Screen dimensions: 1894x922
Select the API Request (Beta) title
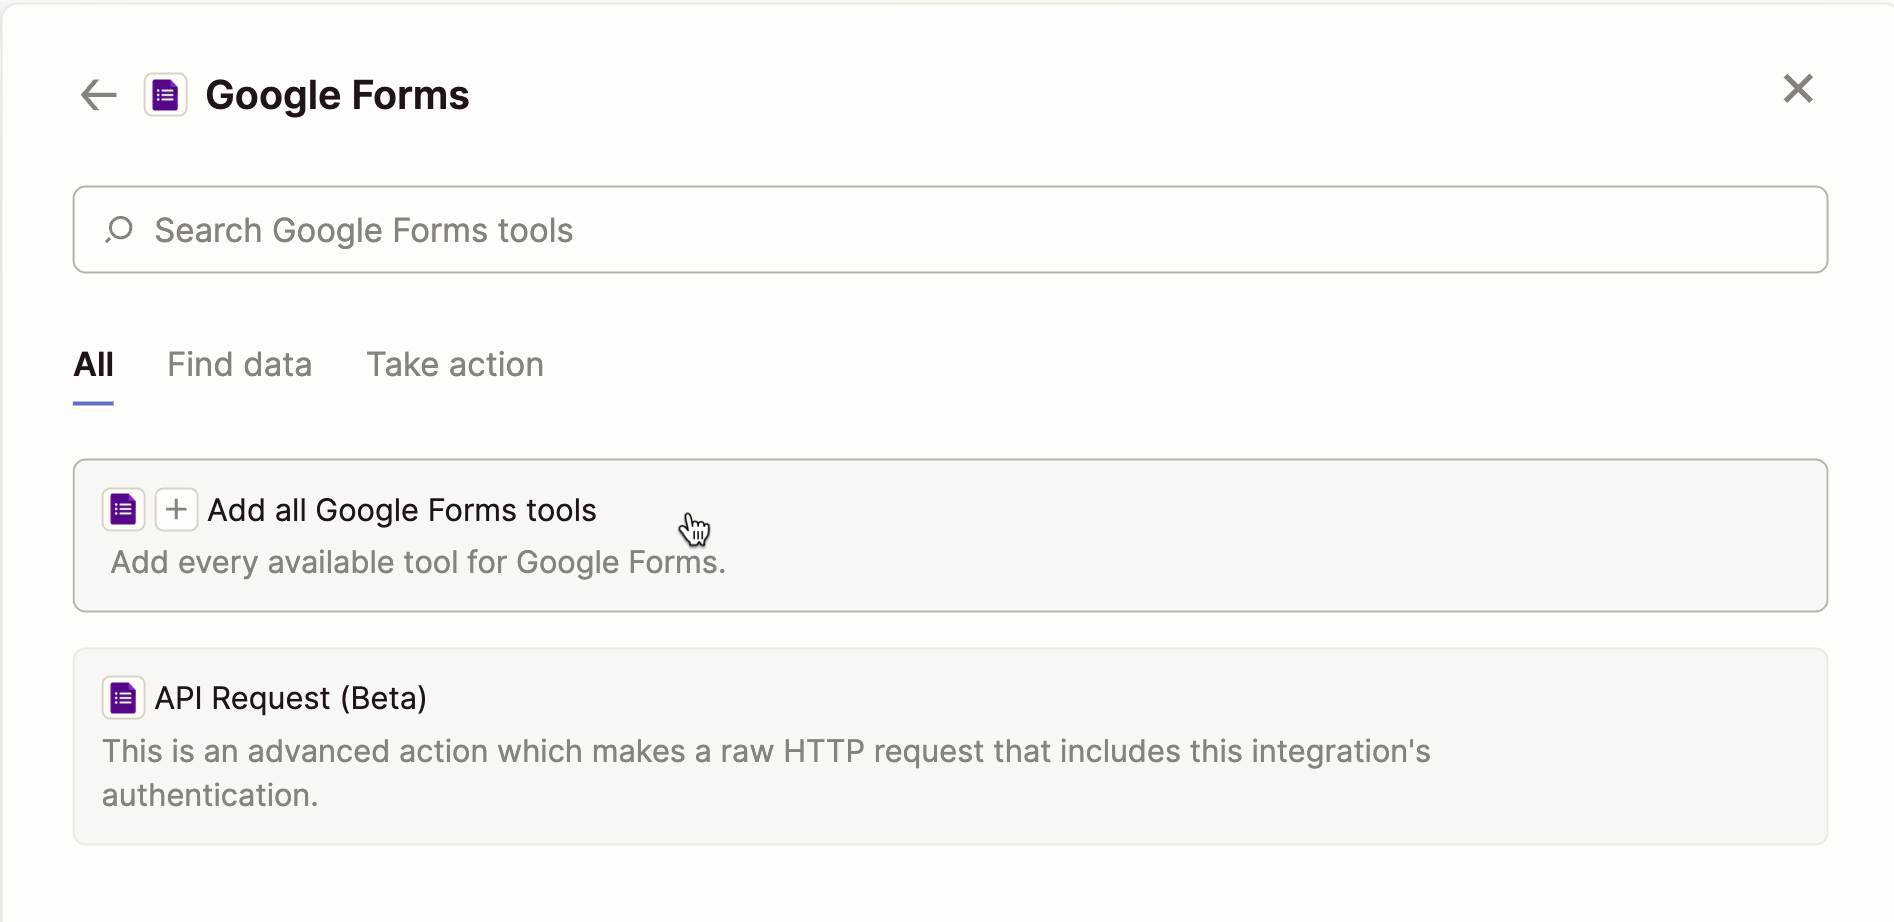point(290,698)
